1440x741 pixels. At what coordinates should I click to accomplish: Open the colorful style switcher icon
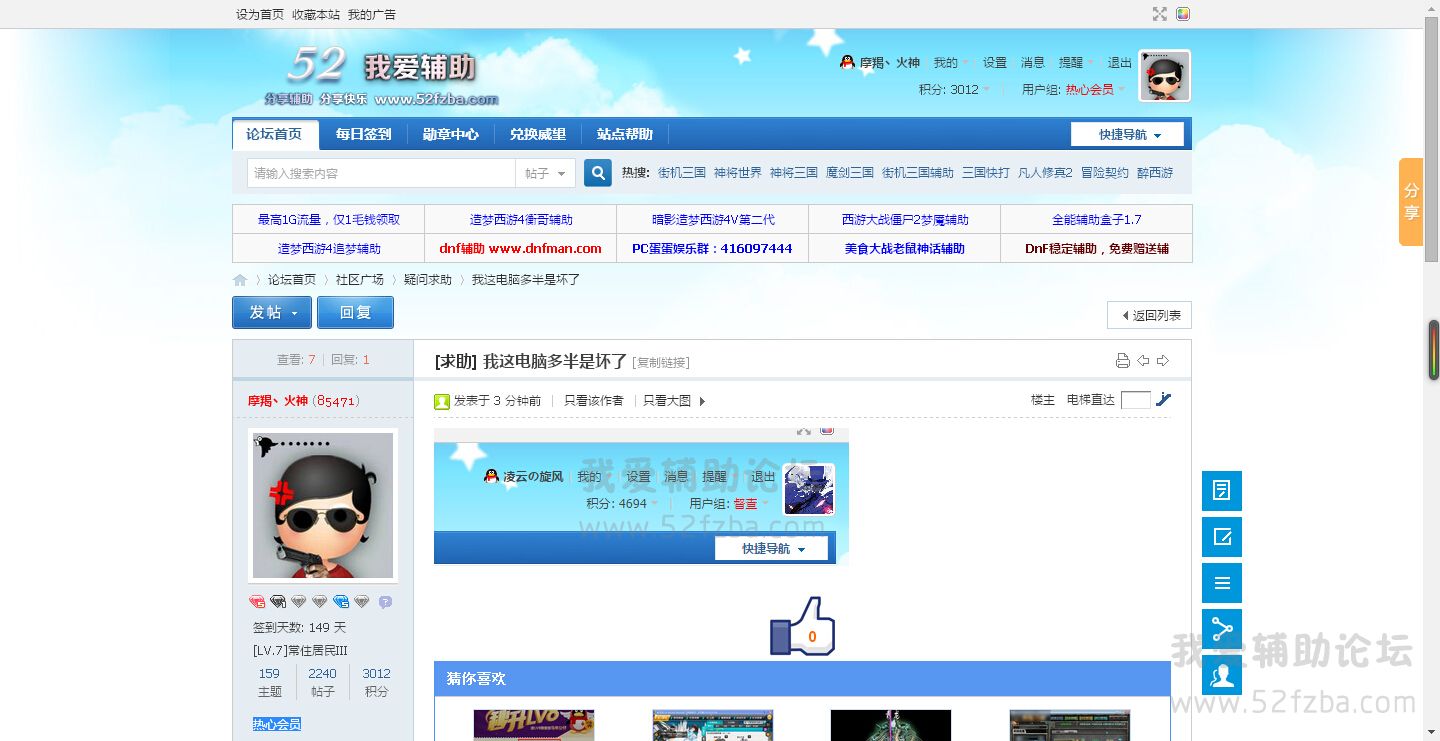point(1183,14)
